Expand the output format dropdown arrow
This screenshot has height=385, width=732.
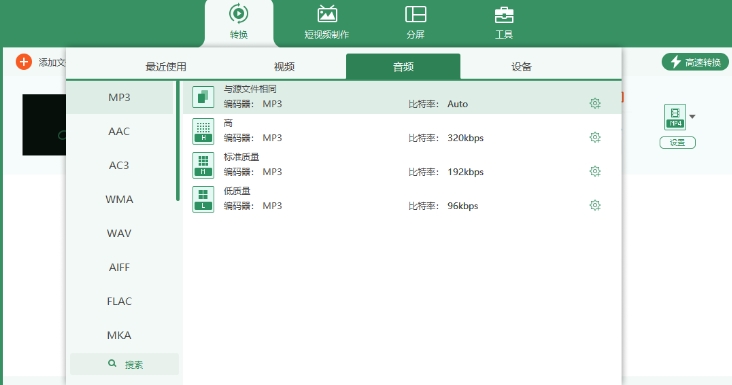(x=692, y=117)
